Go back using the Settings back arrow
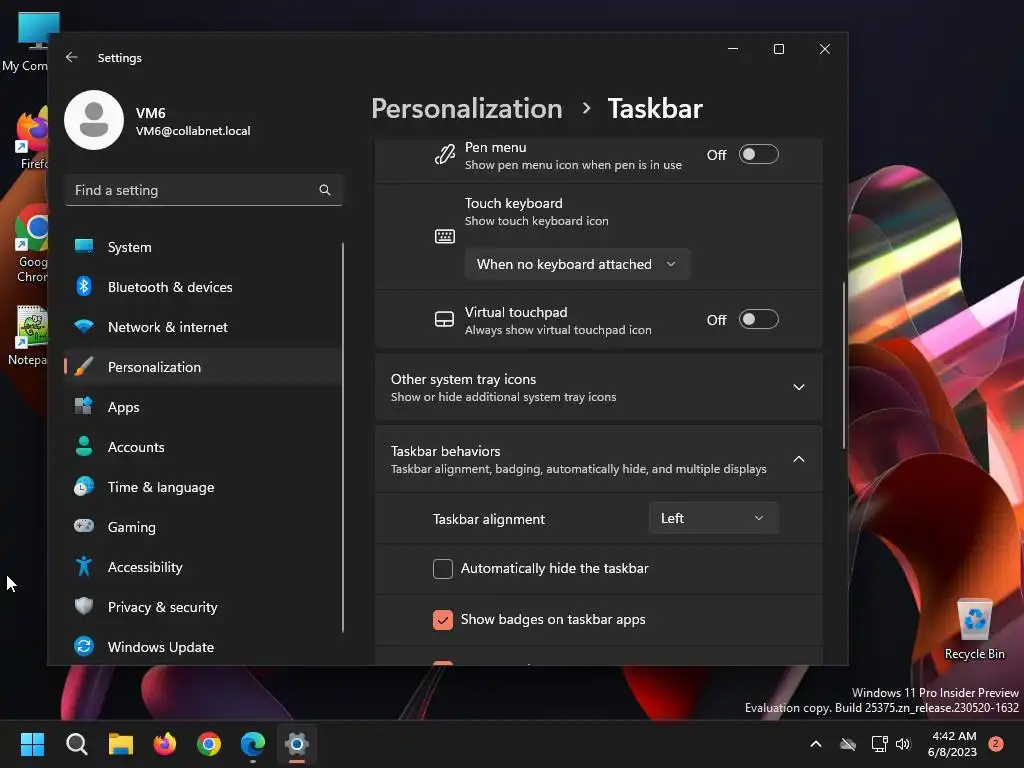Viewport: 1024px width, 768px height. (72, 57)
